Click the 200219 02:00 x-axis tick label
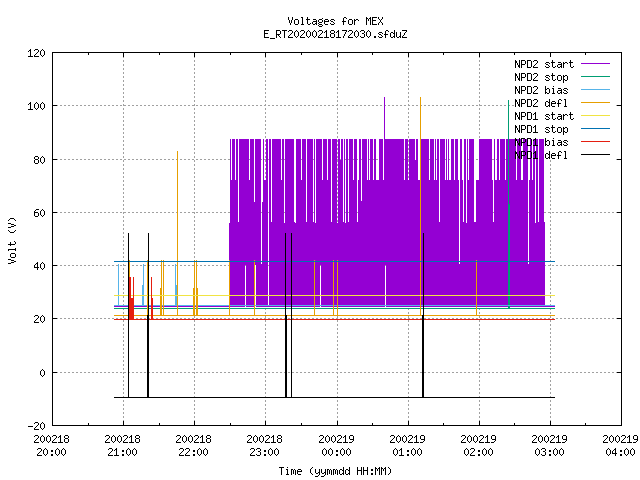Viewport: 640px width, 480px height. coord(478,446)
